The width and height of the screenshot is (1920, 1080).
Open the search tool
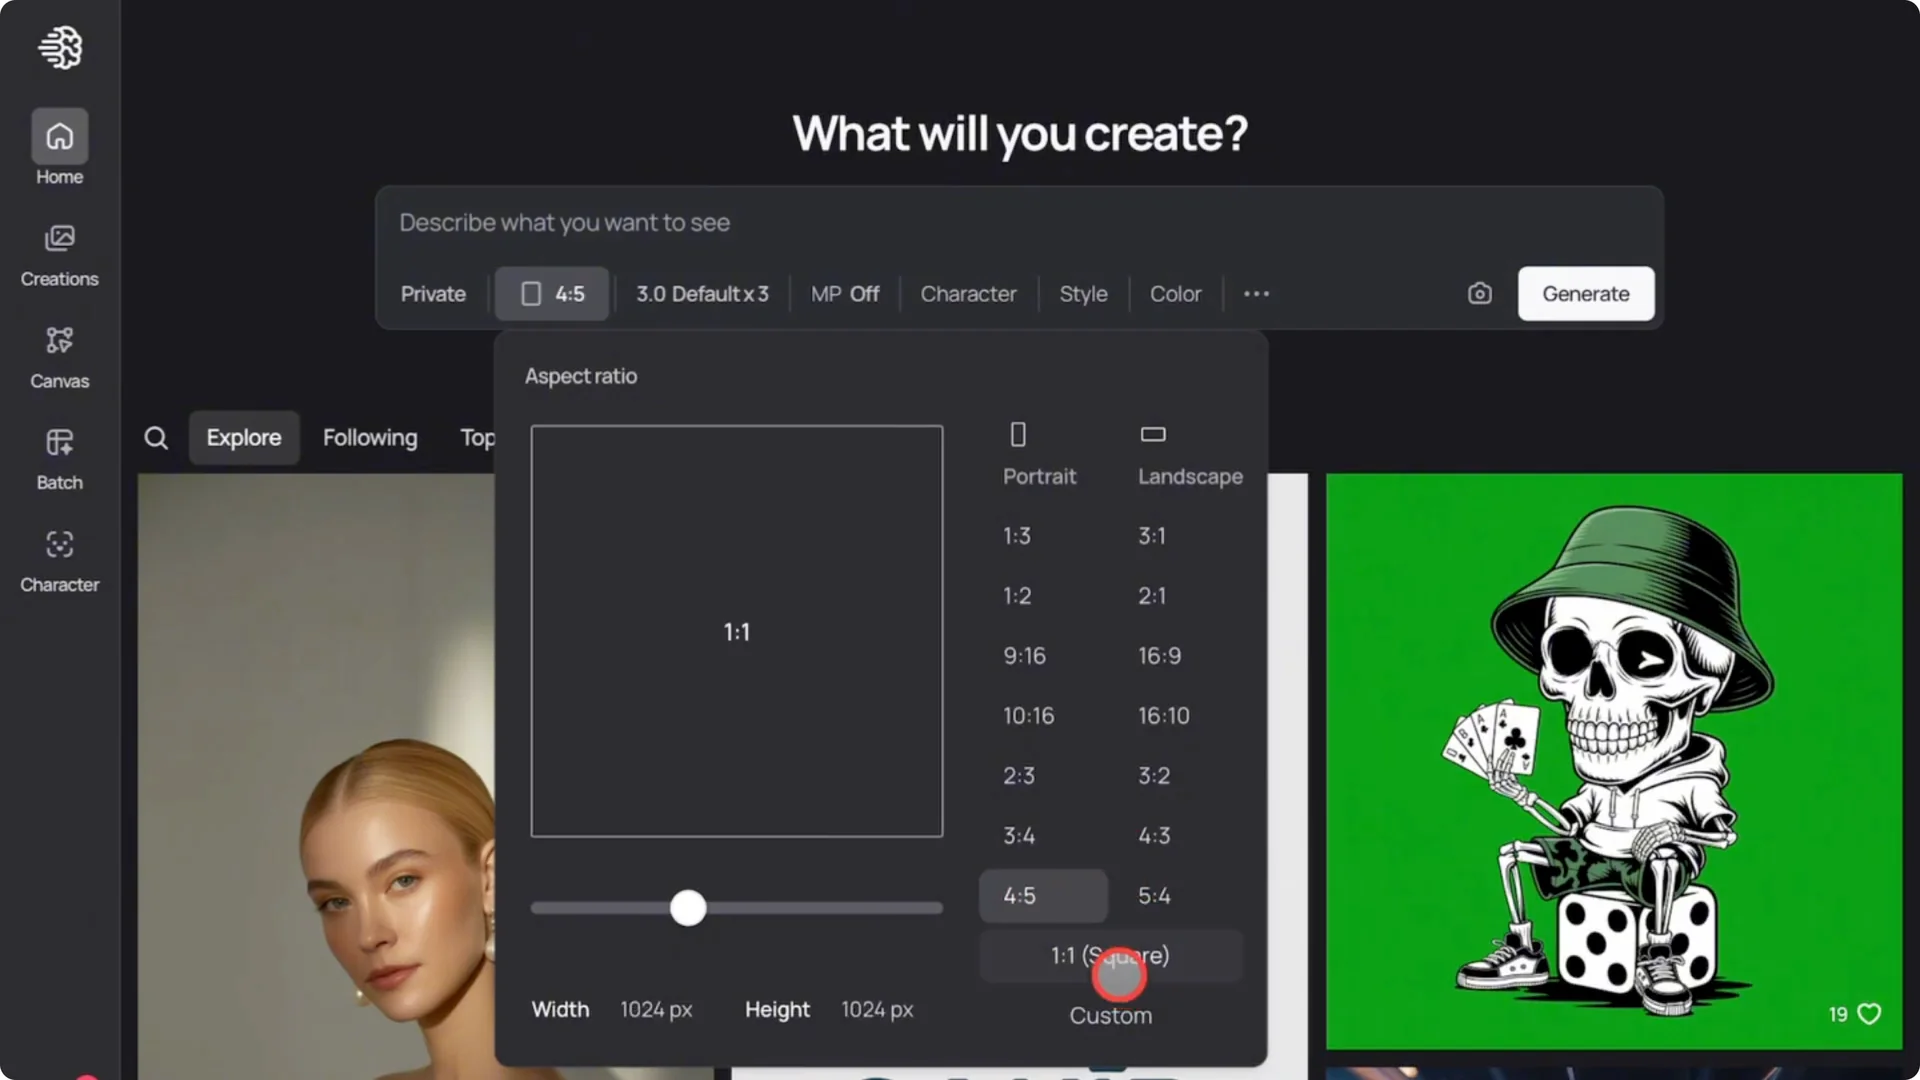156,437
